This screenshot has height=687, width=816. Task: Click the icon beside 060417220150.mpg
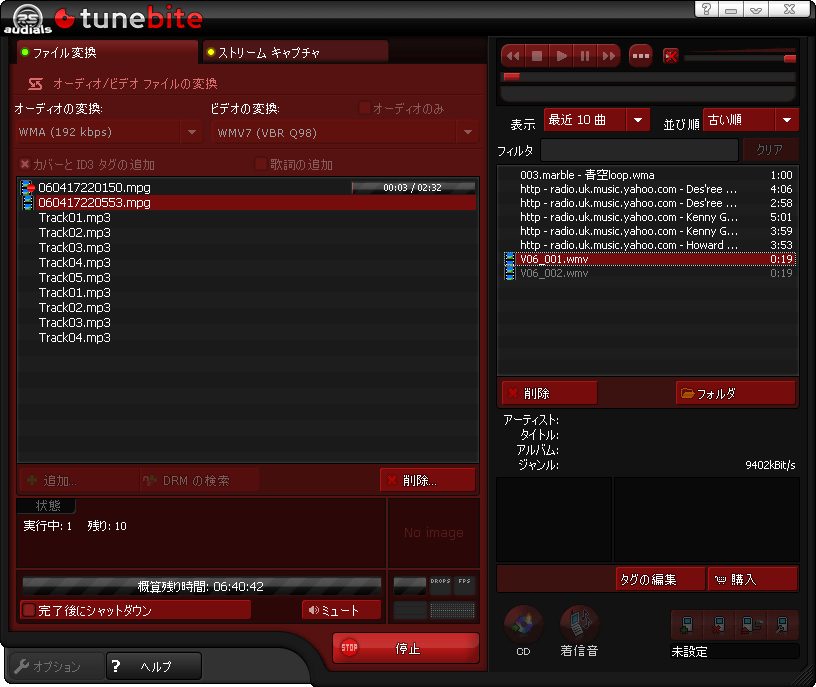[27, 187]
